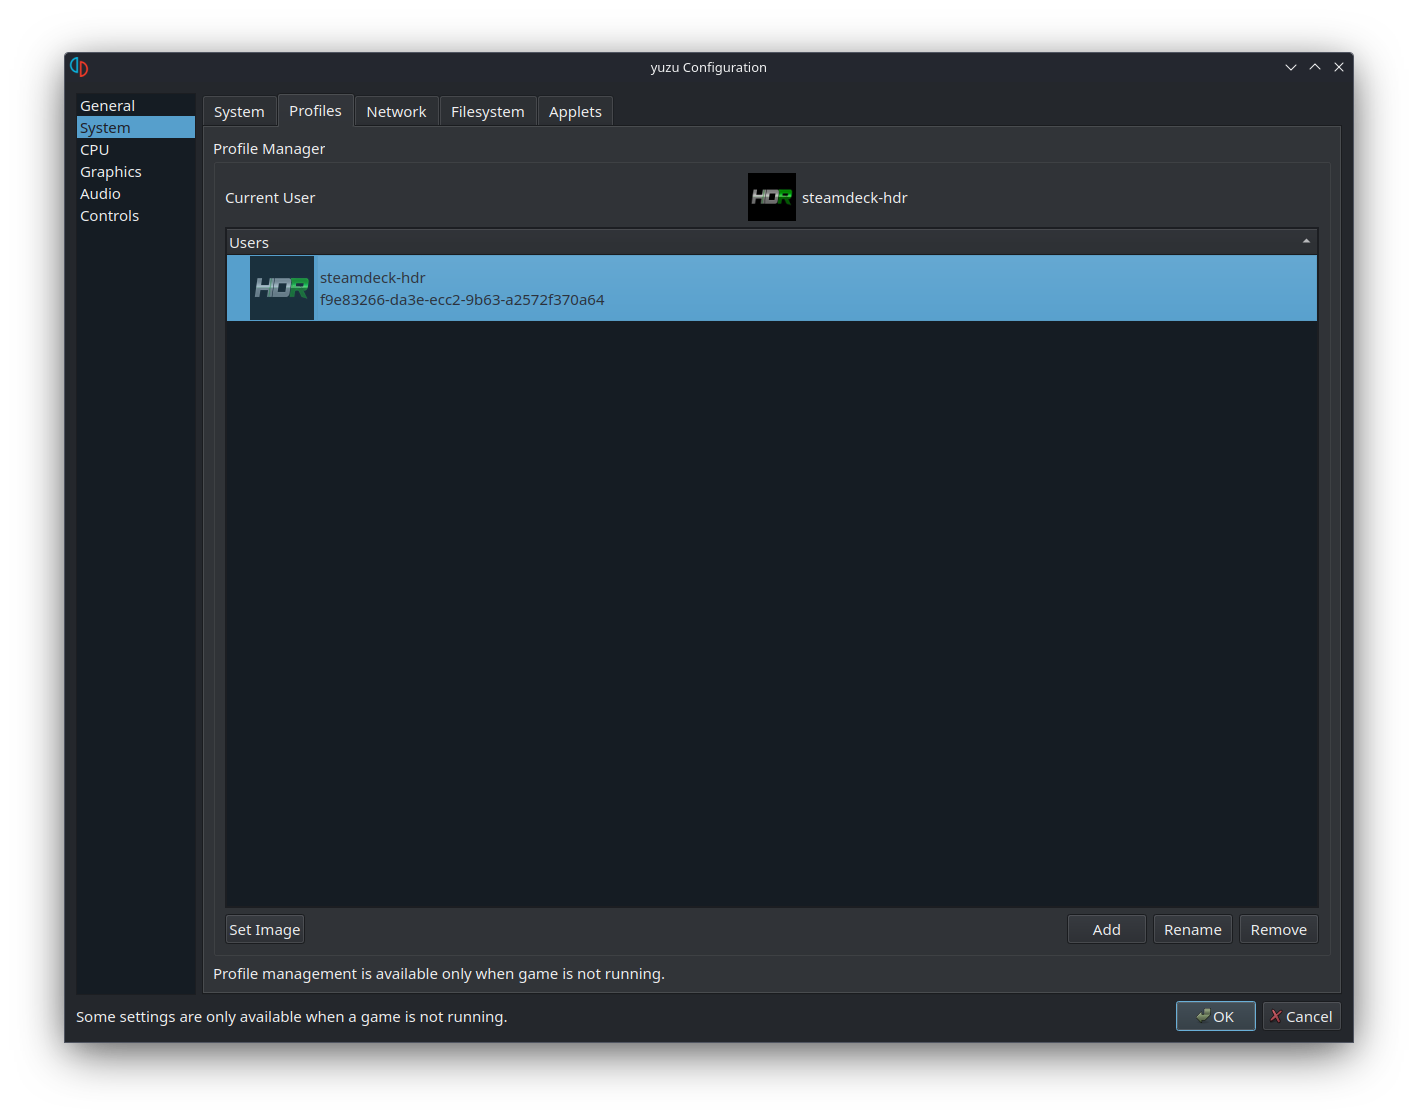1418x1119 pixels.
Task: Cancel the configuration dialog
Action: (x=1302, y=1016)
